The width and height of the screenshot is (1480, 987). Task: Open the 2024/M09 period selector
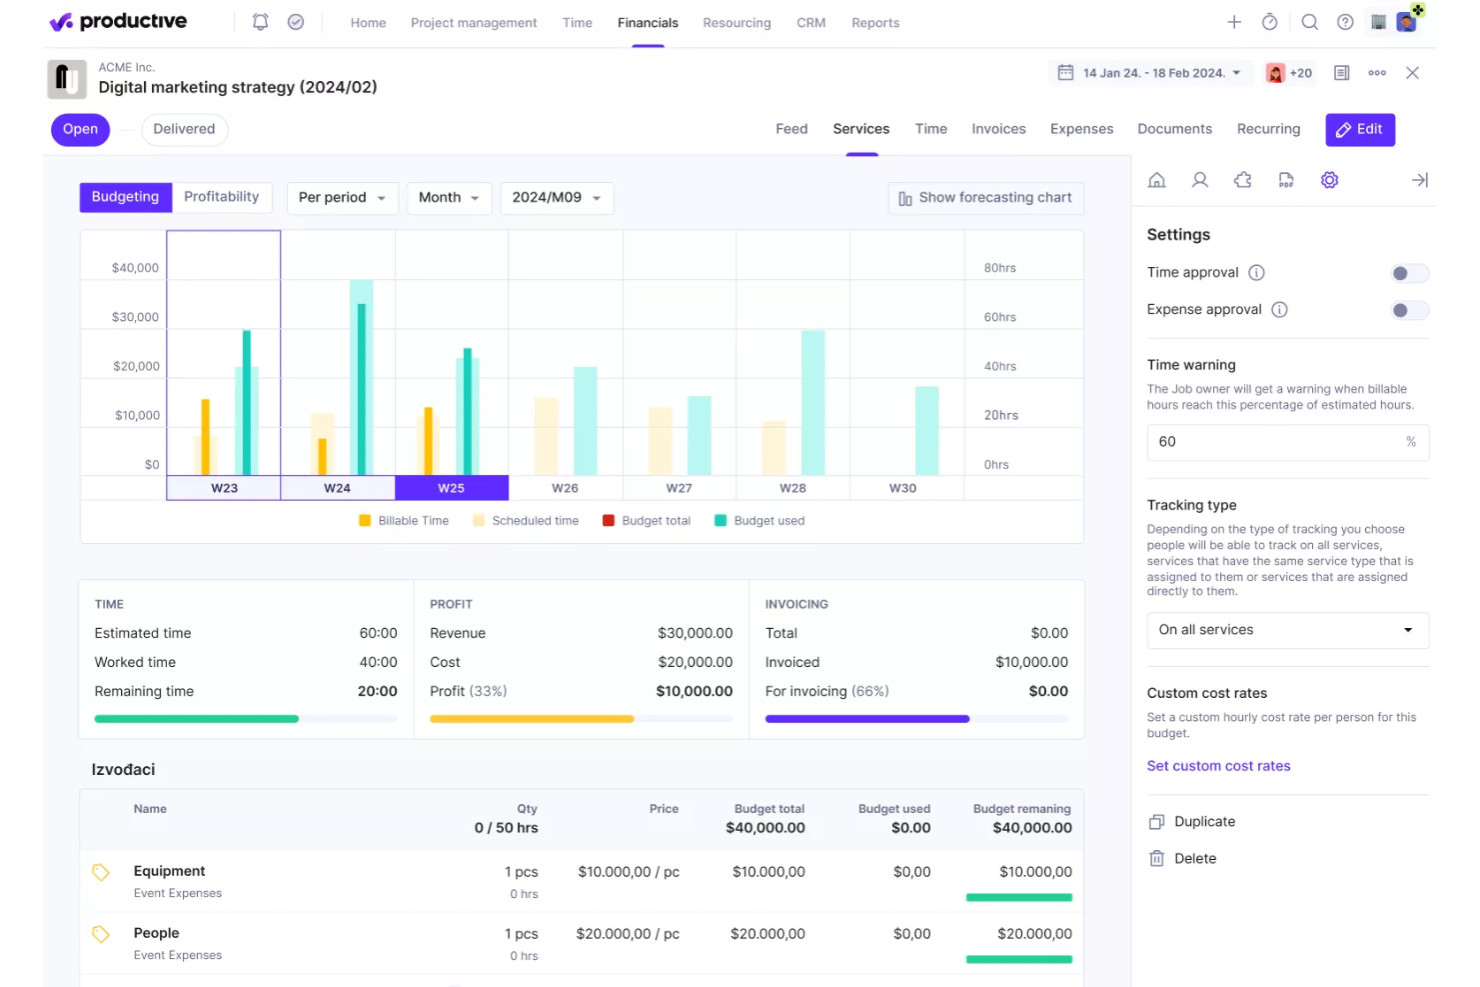pyautogui.click(x=557, y=197)
